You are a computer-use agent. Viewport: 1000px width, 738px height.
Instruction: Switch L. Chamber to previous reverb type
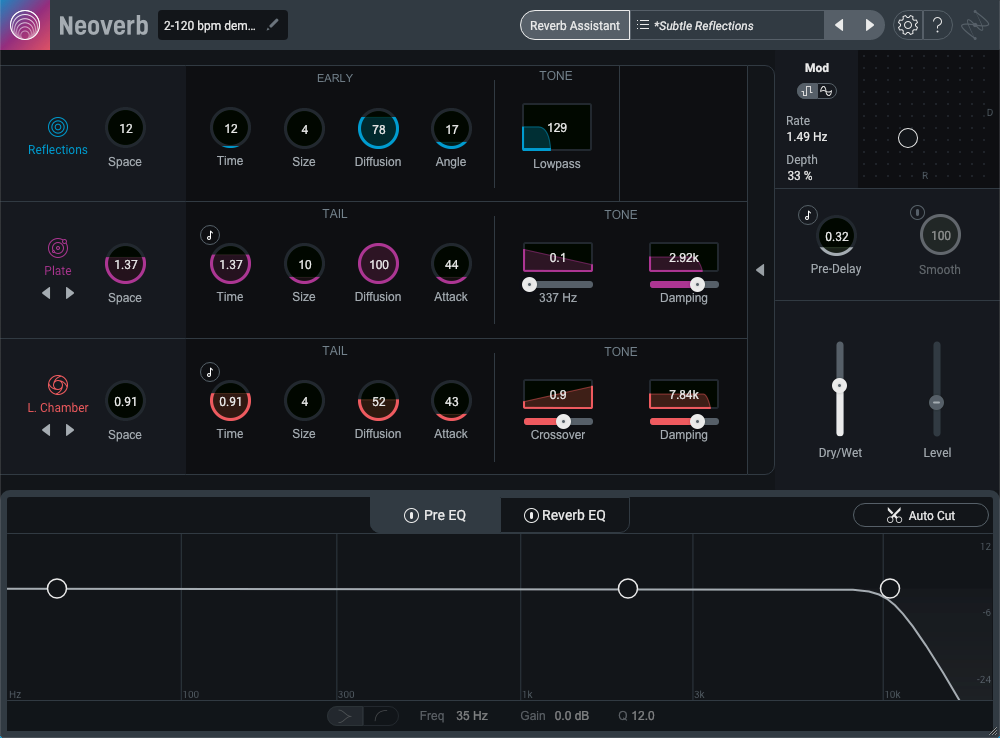[x=46, y=430]
